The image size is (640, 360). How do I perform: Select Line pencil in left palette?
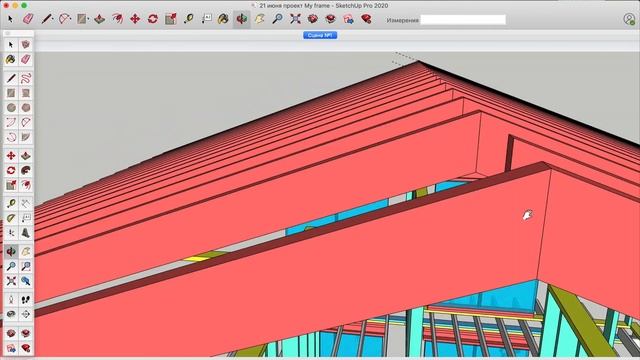coord(11,78)
